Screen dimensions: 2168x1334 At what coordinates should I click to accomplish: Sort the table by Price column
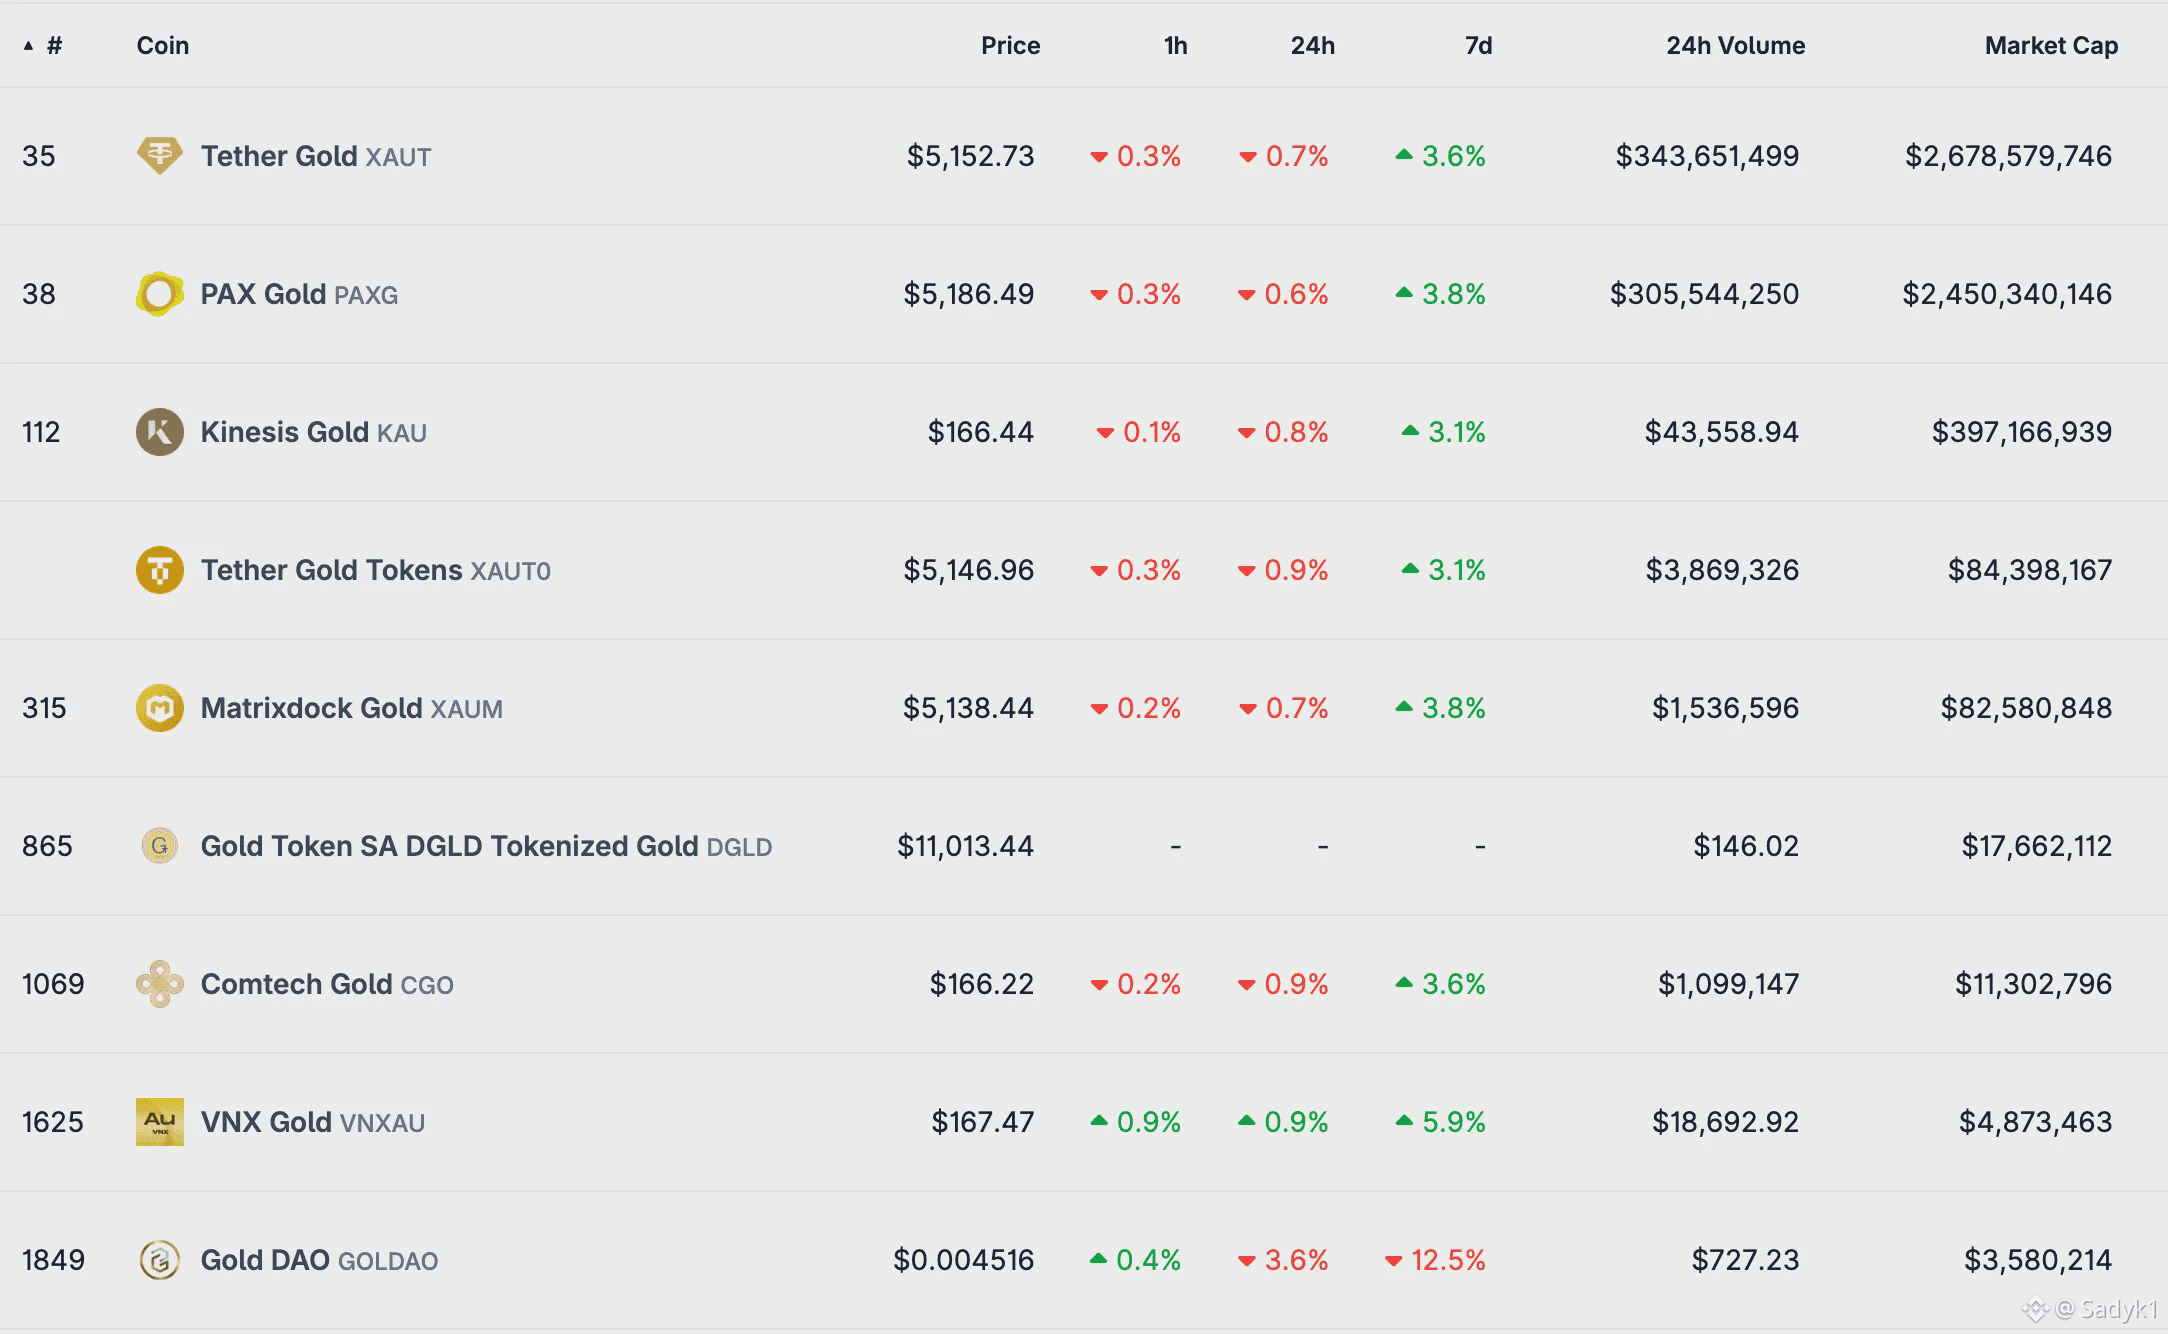pos(1010,45)
